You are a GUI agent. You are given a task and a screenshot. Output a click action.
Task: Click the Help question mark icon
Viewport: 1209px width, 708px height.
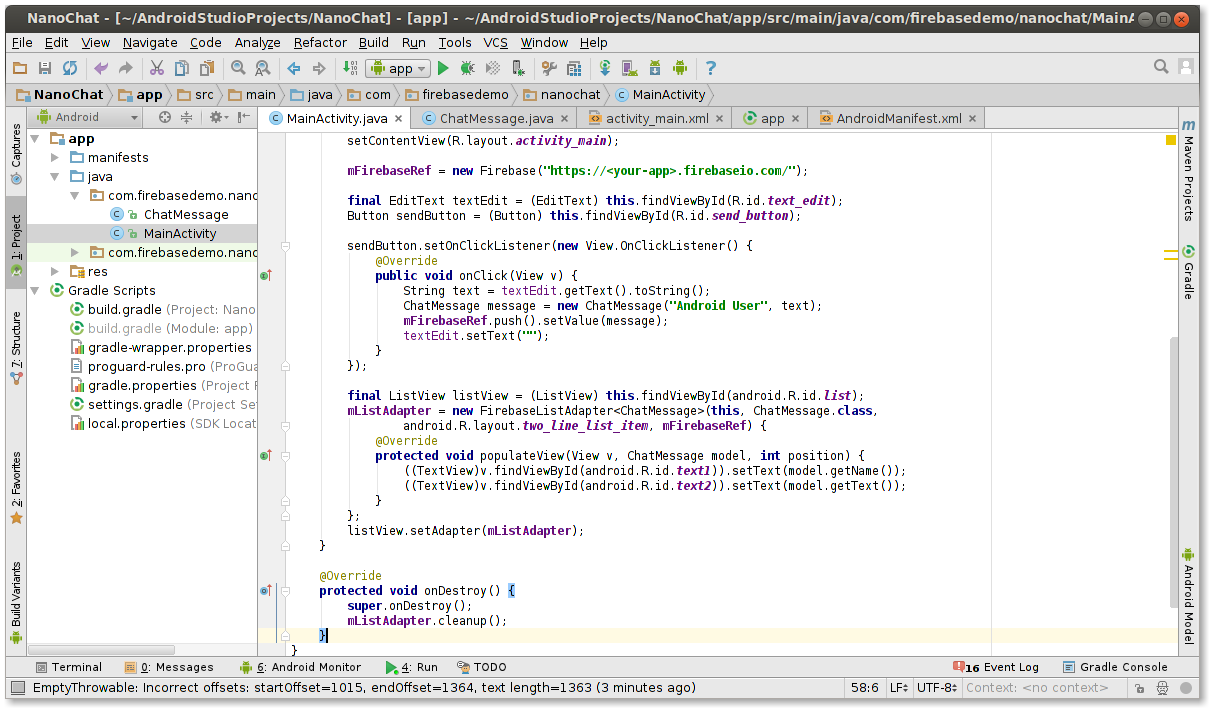711,68
